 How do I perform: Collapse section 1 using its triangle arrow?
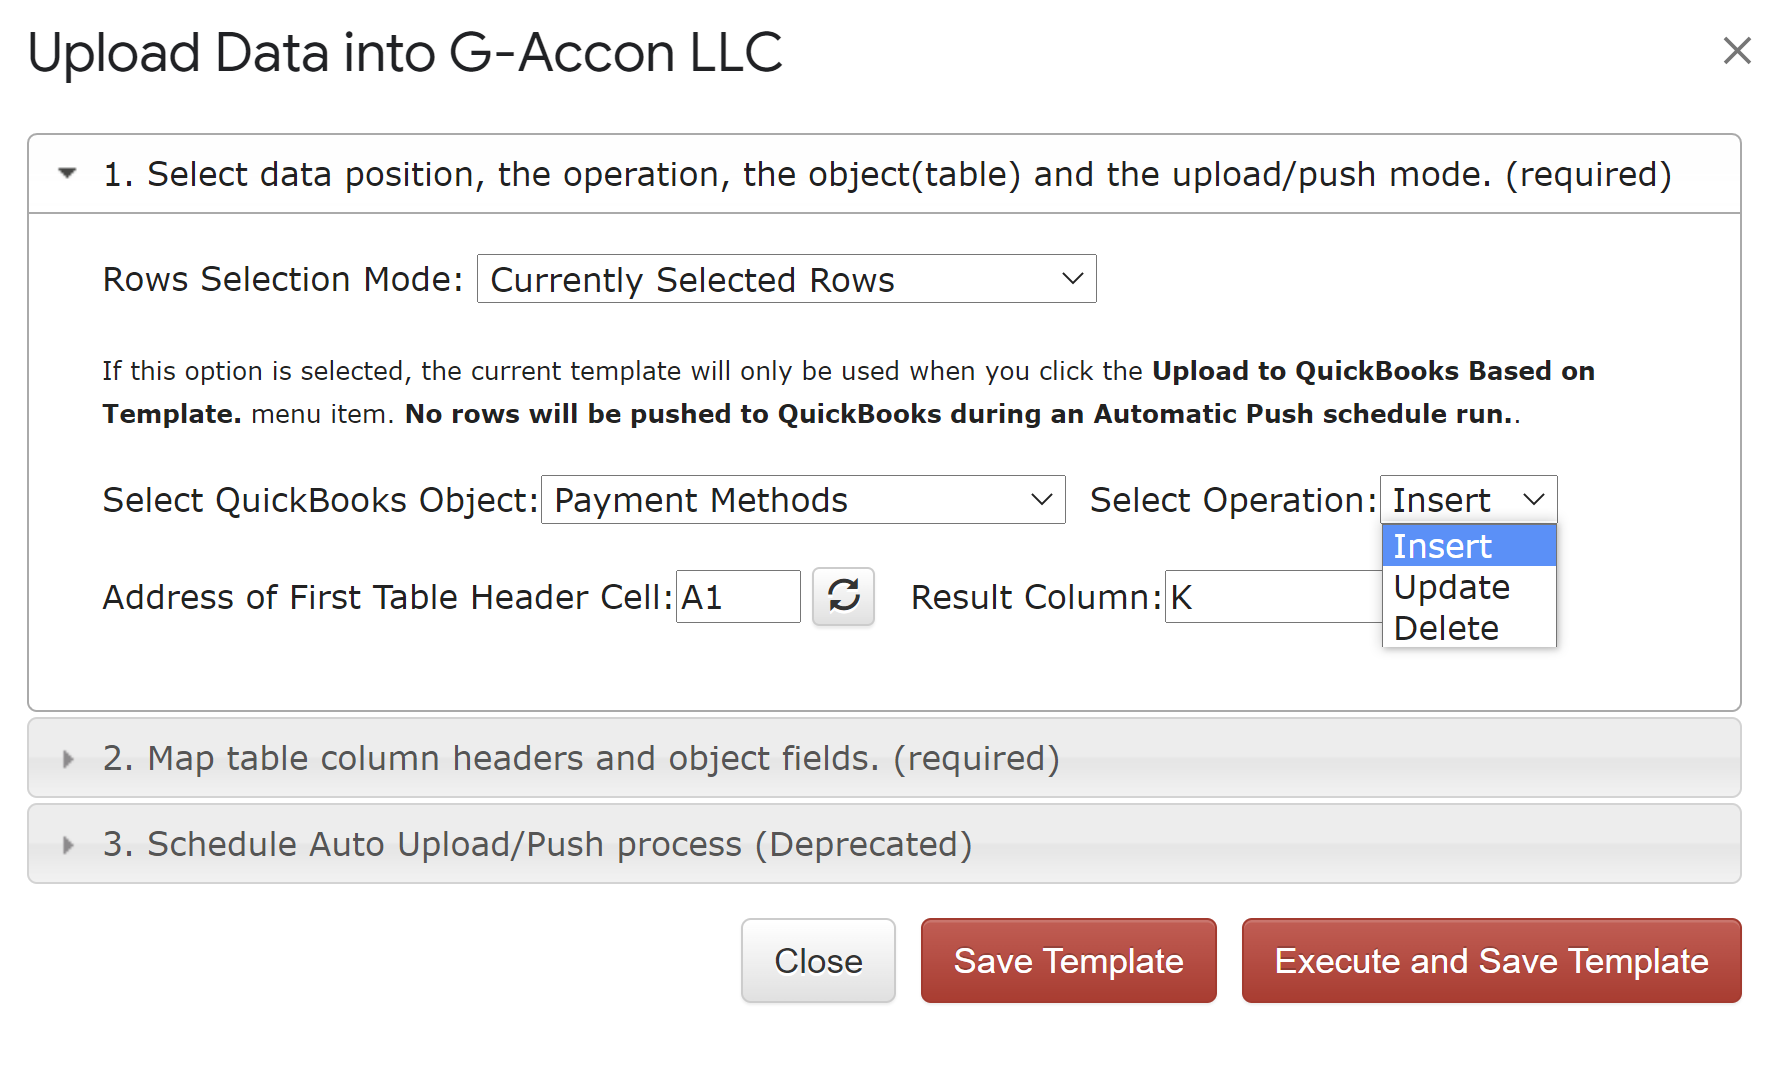coord(68,174)
